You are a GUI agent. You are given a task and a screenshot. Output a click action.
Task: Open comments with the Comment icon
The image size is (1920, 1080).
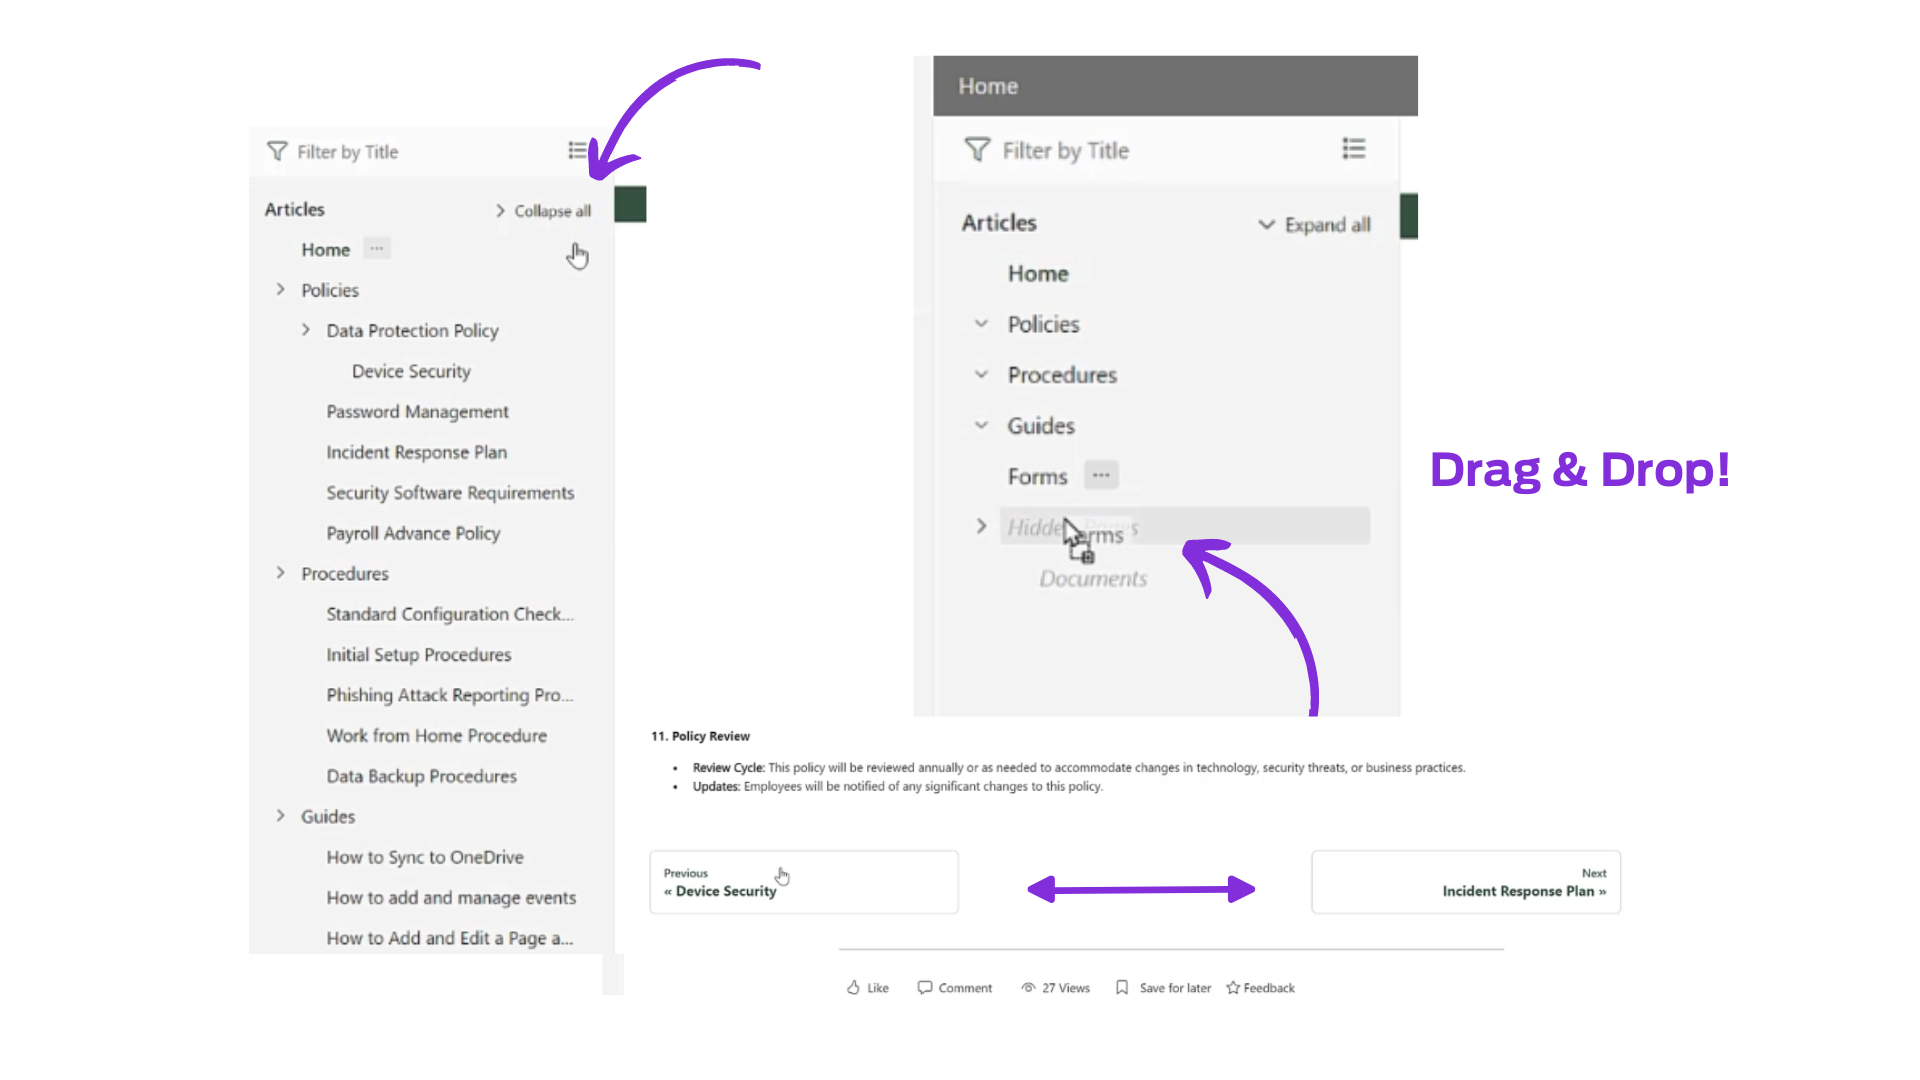click(x=925, y=987)
